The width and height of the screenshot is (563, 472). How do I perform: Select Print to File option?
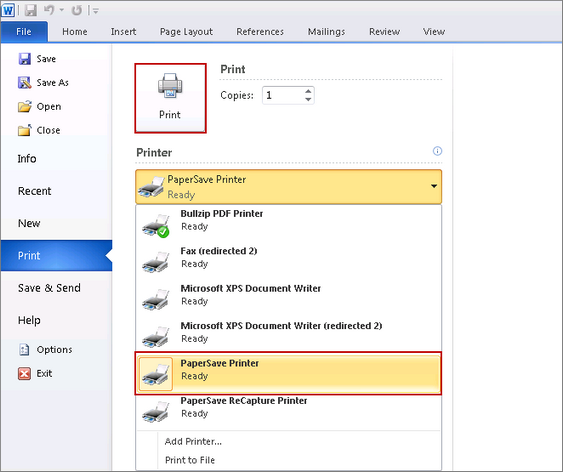click(x=190, y=460)
